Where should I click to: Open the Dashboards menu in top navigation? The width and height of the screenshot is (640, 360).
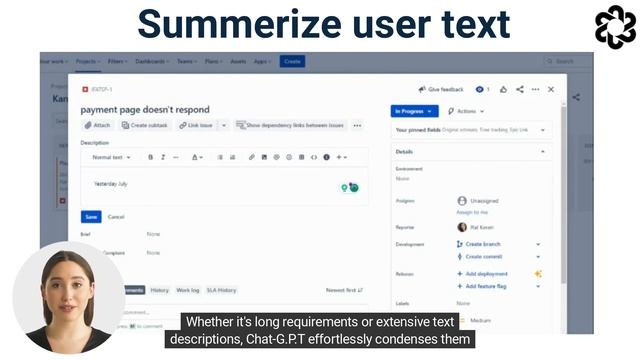pos(152,61)
